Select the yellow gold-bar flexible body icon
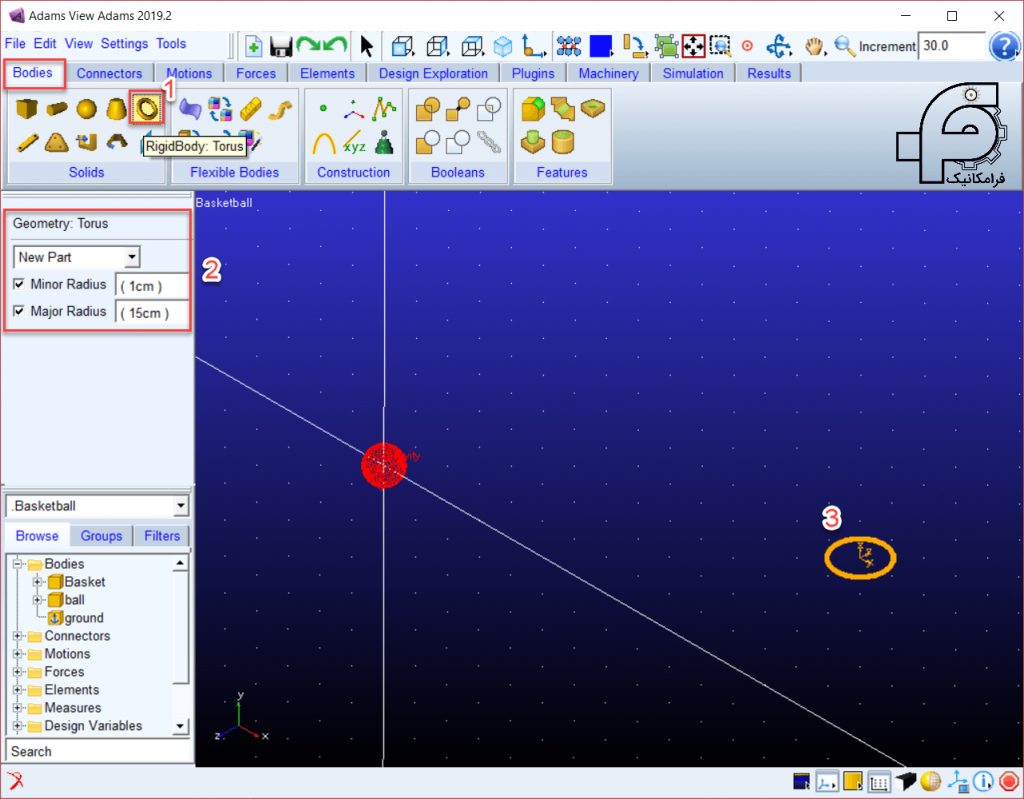 point(250,108)
